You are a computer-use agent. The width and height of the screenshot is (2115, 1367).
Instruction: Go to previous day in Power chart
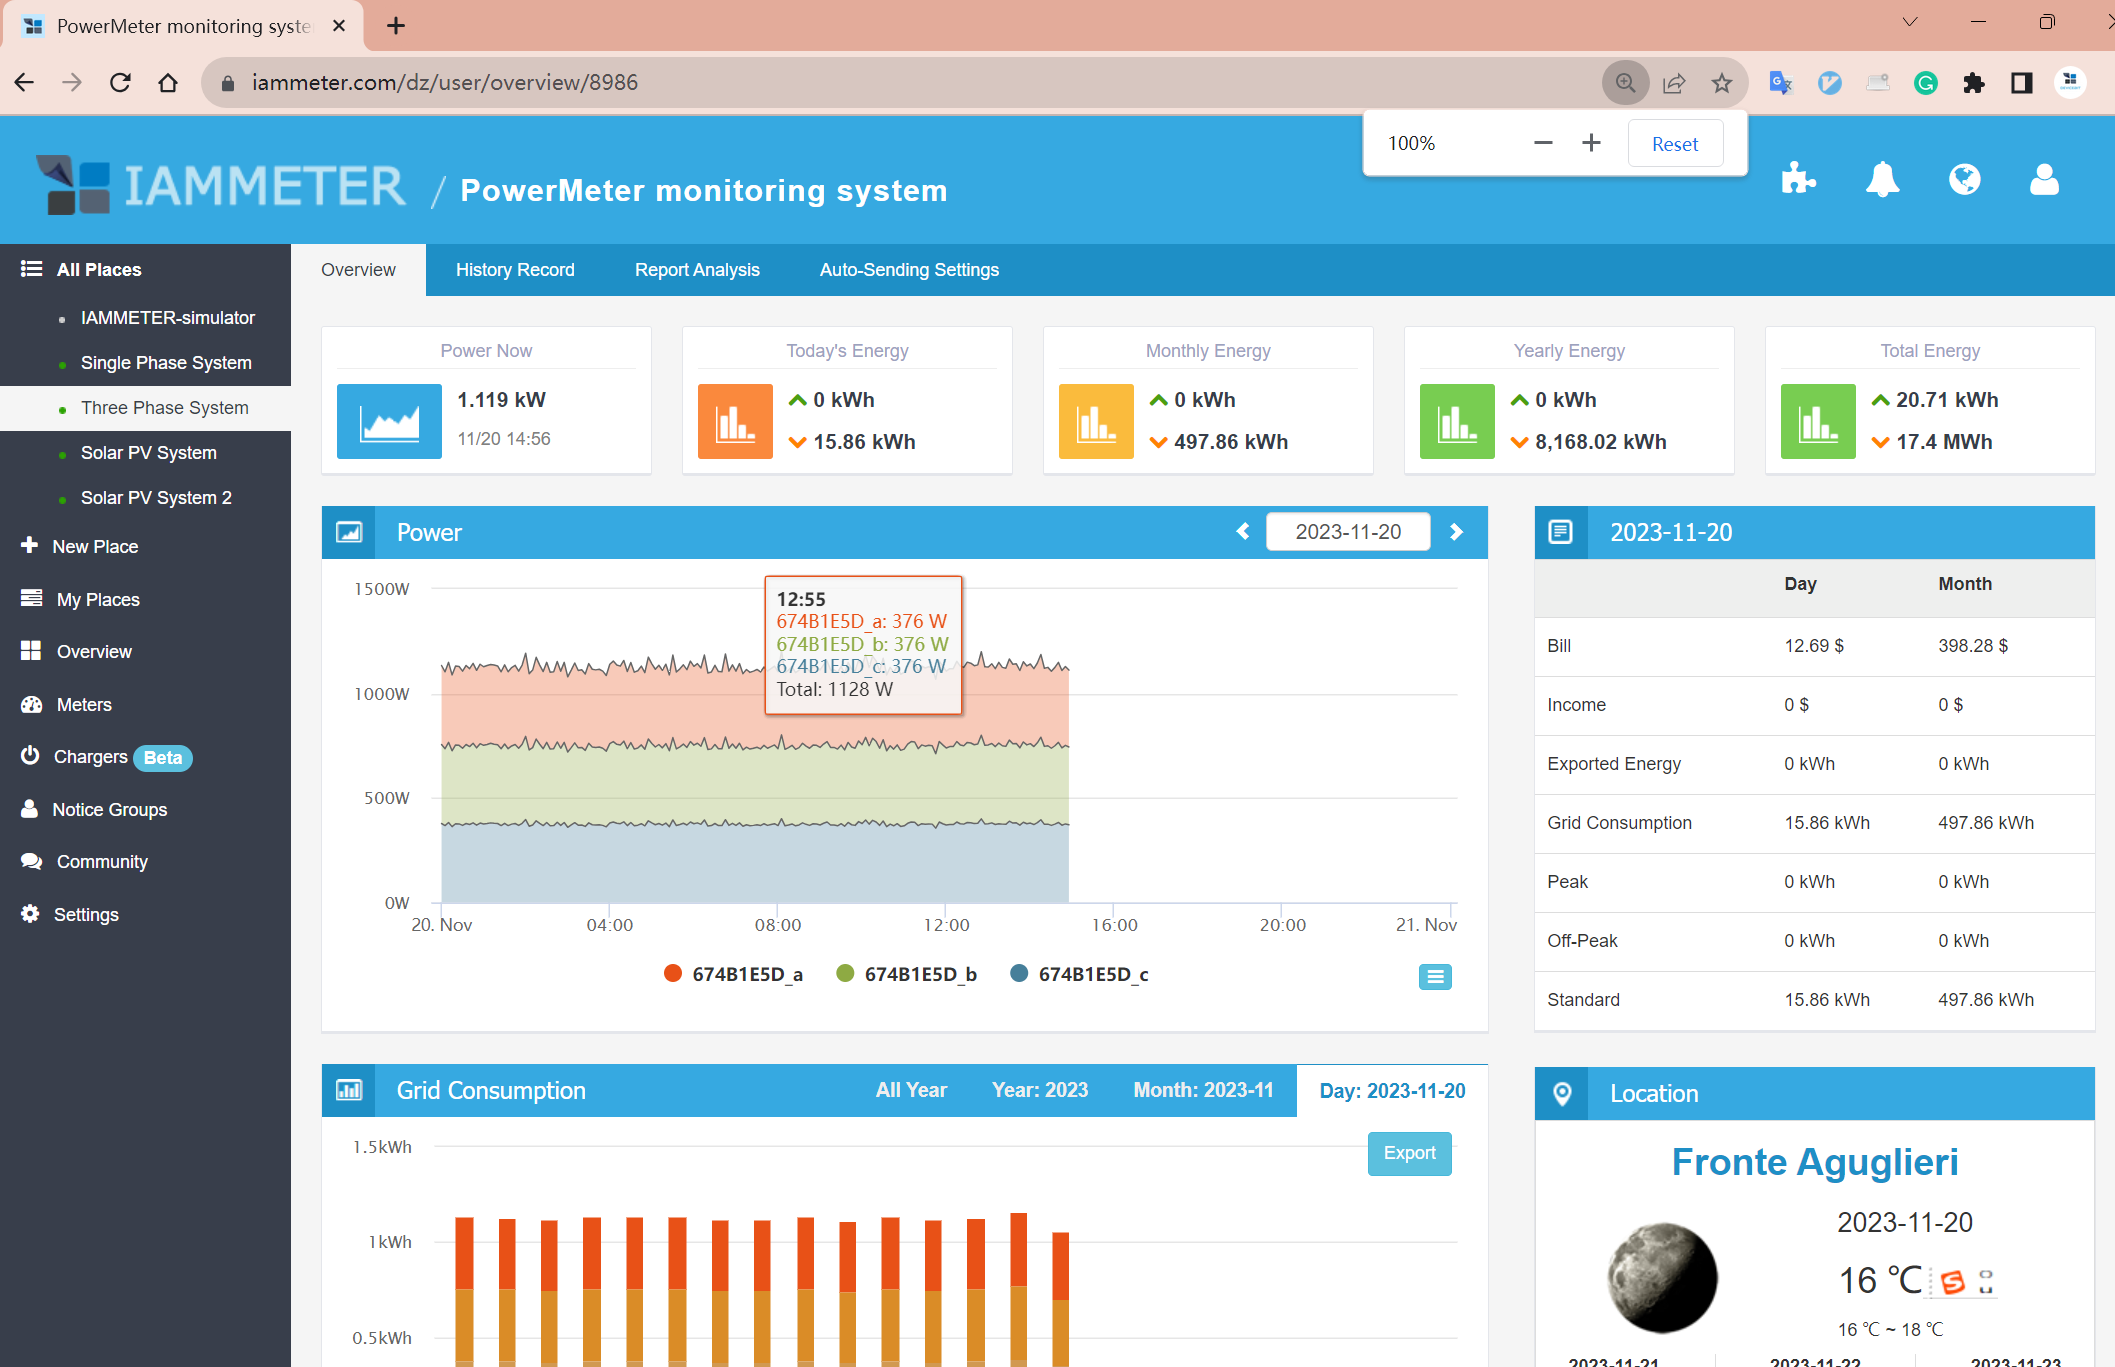(1243, 532)
